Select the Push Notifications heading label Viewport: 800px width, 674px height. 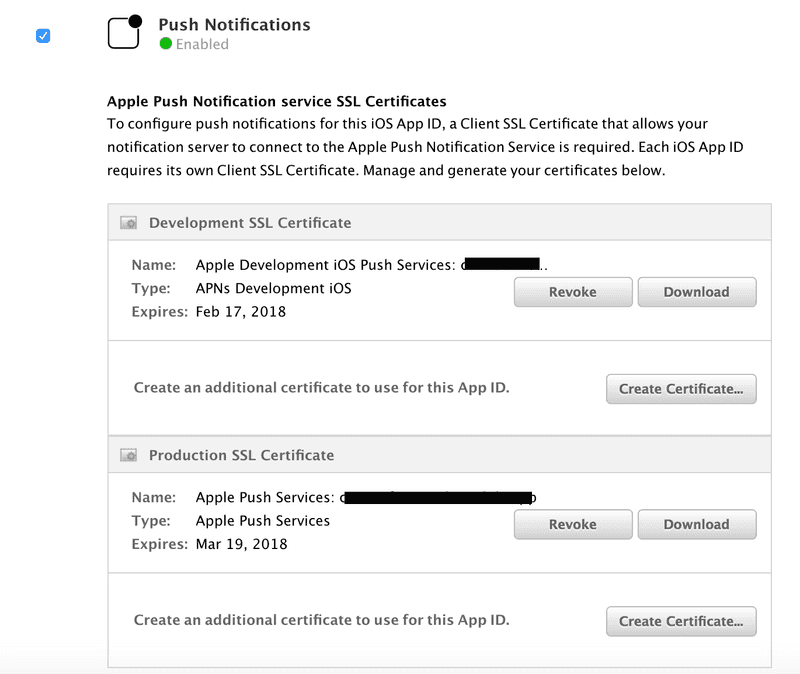233,24
